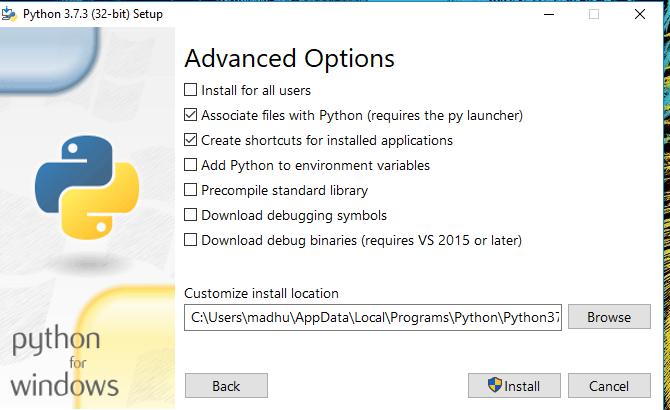Check Add Python to environment variables

click(x=191, y=165)
